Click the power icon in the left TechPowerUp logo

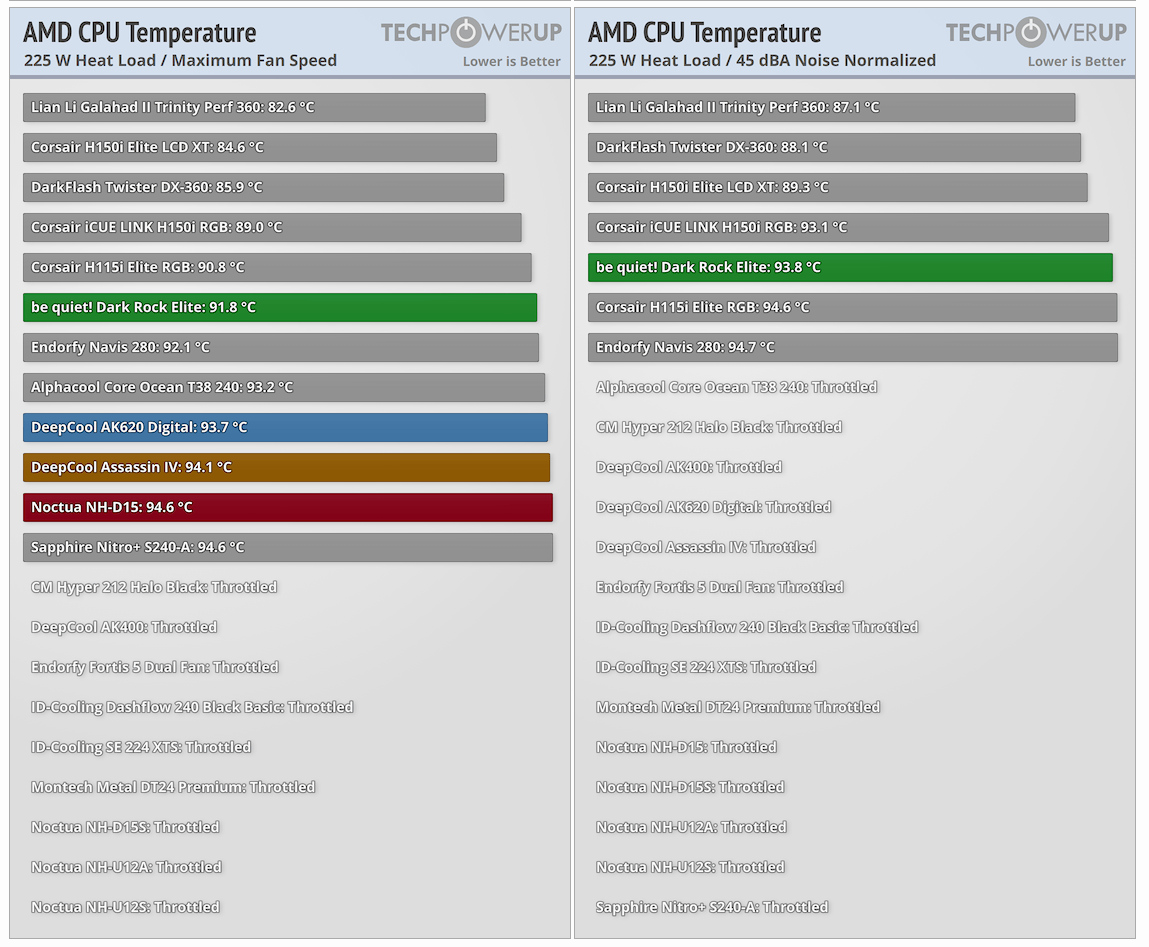[x=465, y=32]
